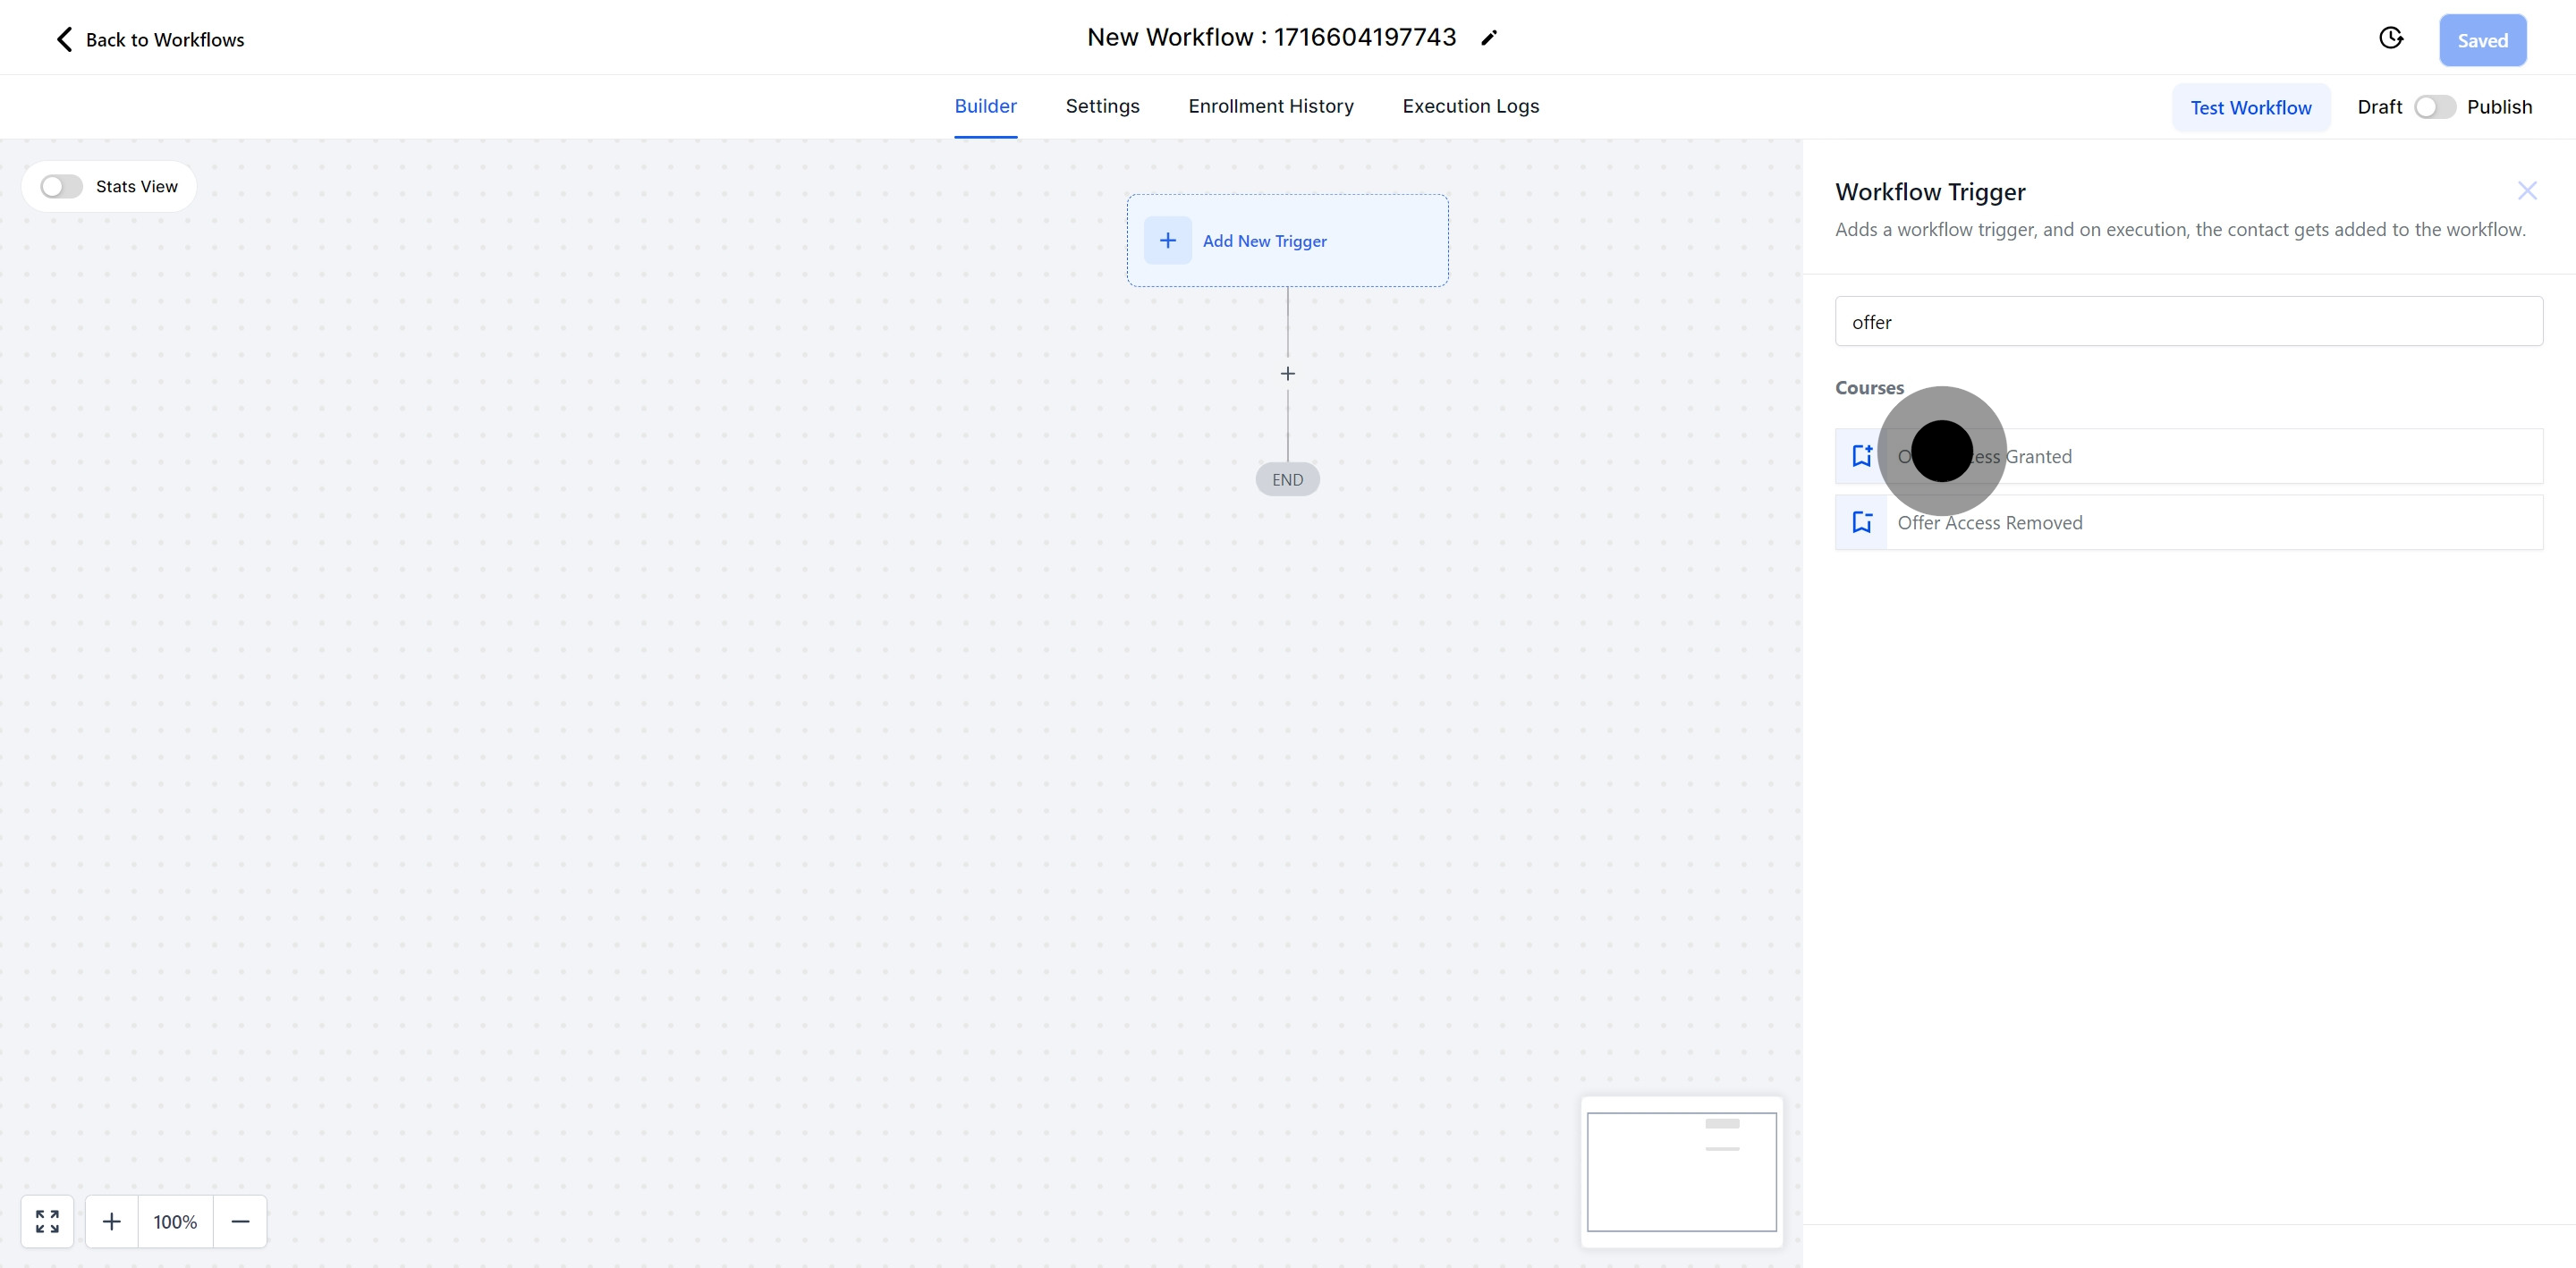
Task: Click the trigger search field containing offer
Action: tap(2188, 322)
